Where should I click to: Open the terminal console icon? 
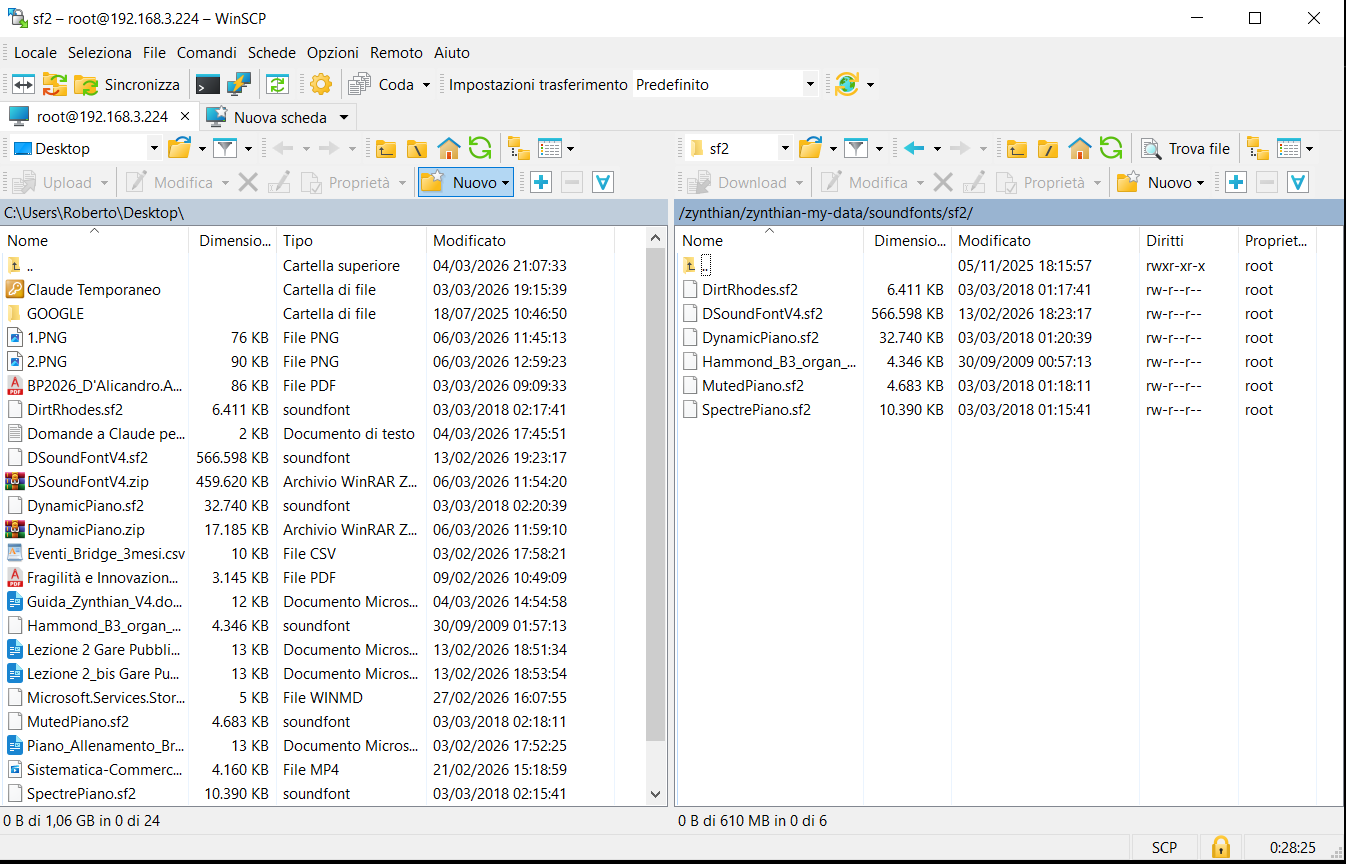208,85
